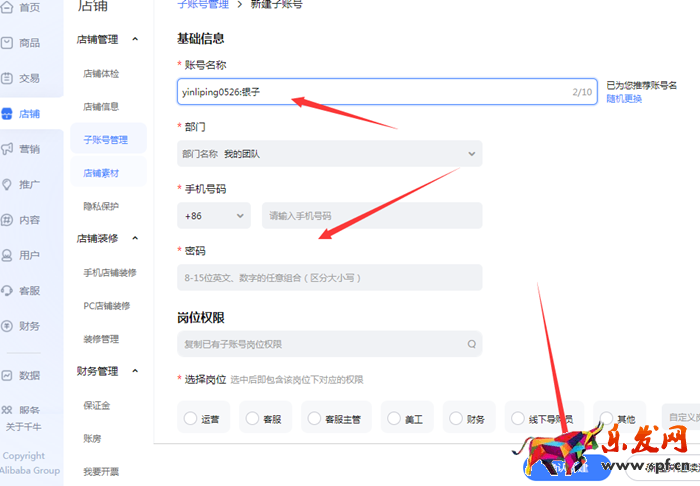This screenshot has width=700, height=486.
Task: Select the 美工 role radio button
Action: pos(394,418)
